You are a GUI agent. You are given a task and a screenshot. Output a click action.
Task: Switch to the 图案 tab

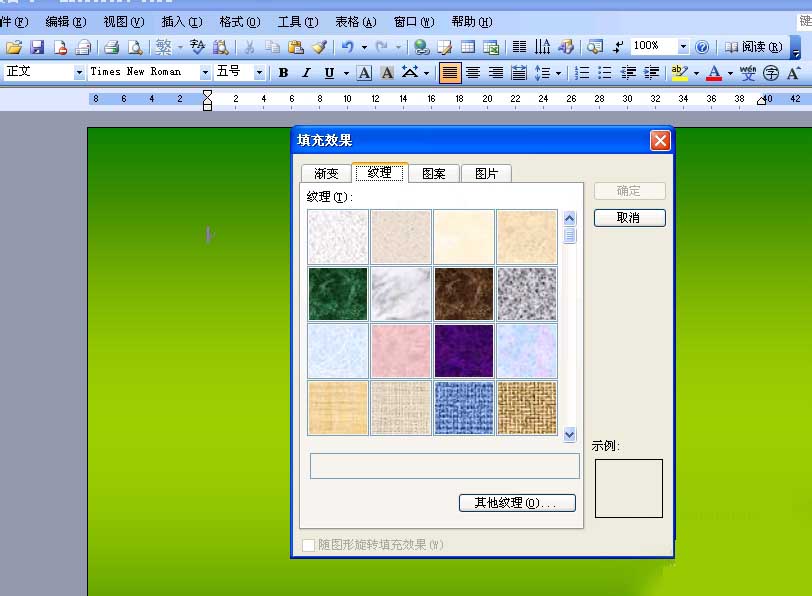point(434,173)
